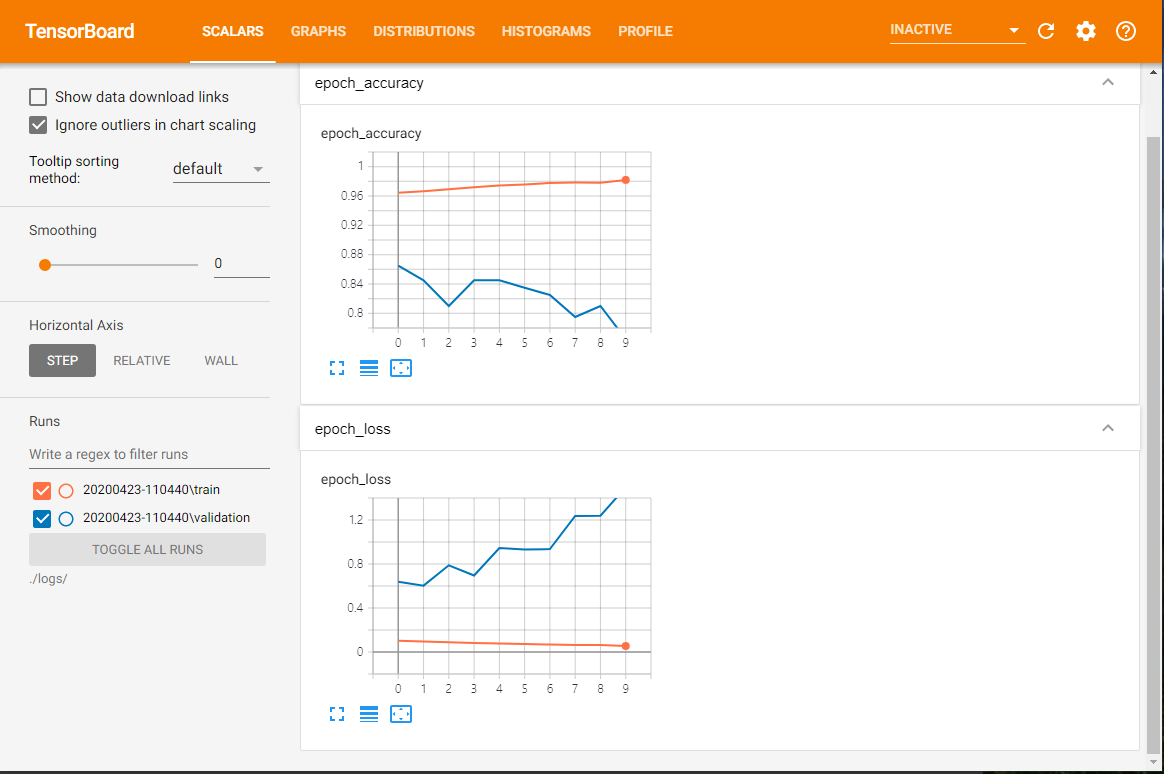Click the Smoothing slider track
The image size is (1164, 774).
click(x=121, y=265)
